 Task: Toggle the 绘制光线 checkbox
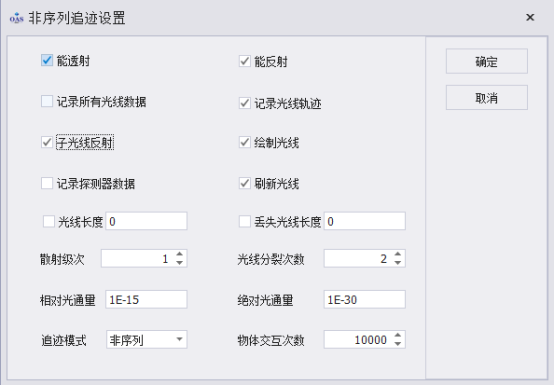tap(245, 142)
